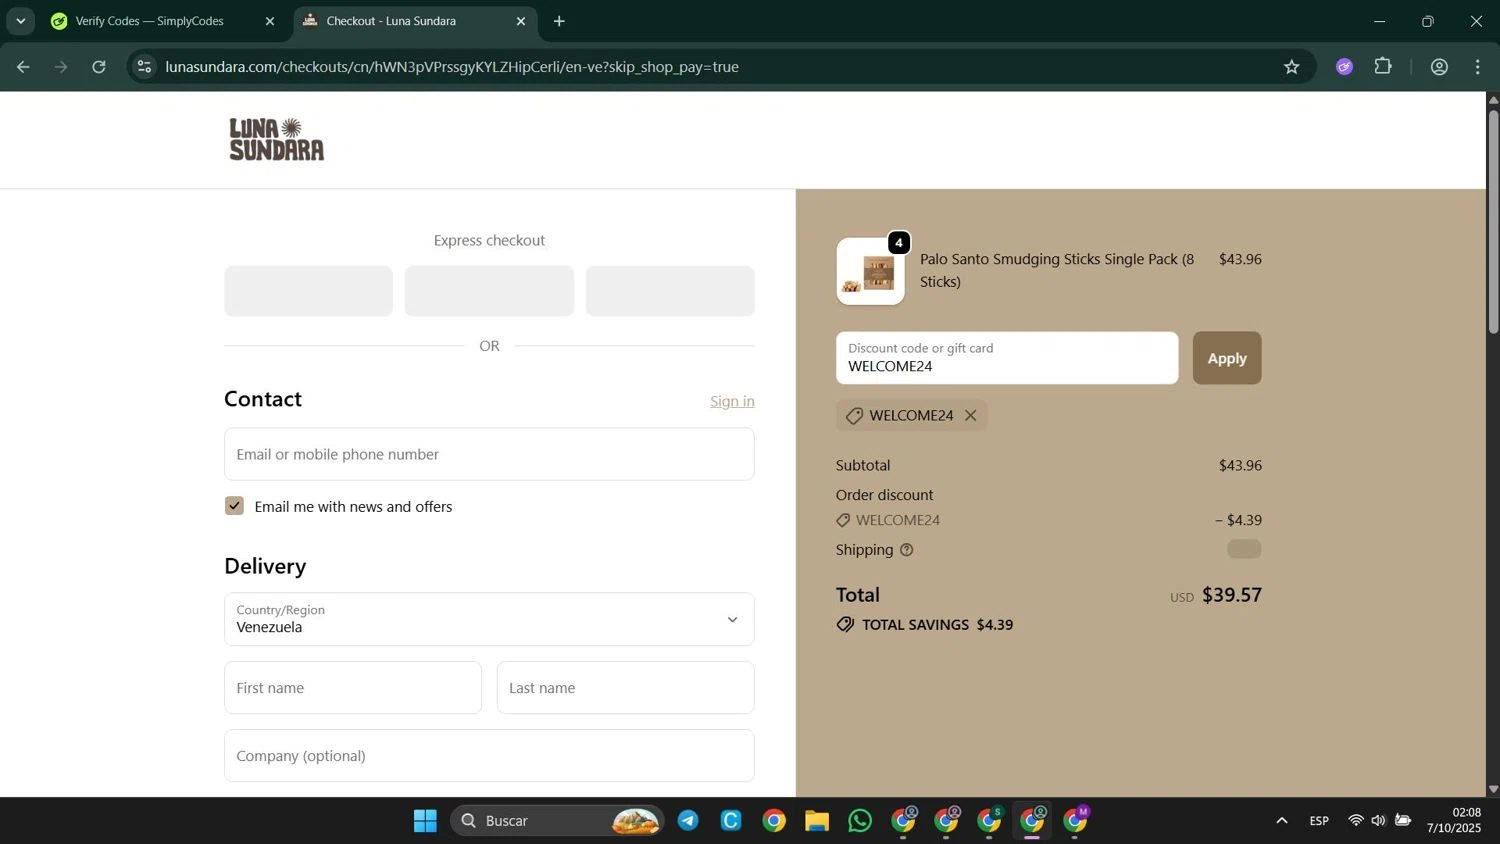Open the tab search dropdown arrow
This screenshot has width=1500, height=844.
tap(20, 21)
